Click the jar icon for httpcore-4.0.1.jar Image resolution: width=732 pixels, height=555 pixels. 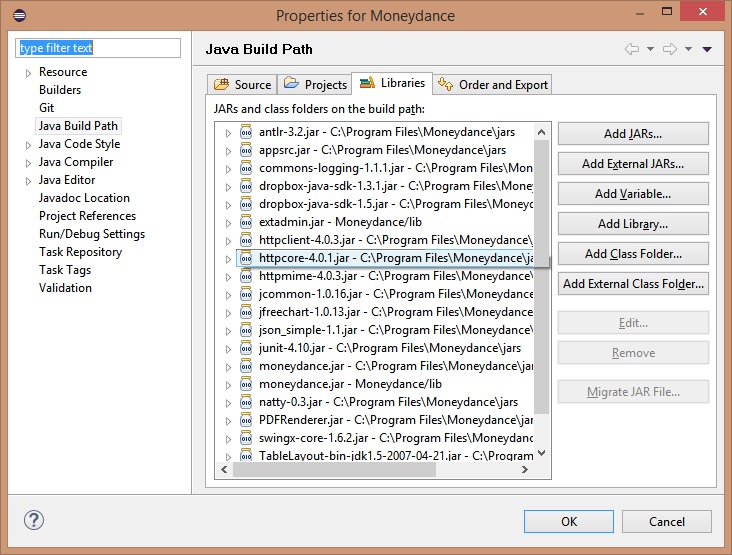(246, 258)
